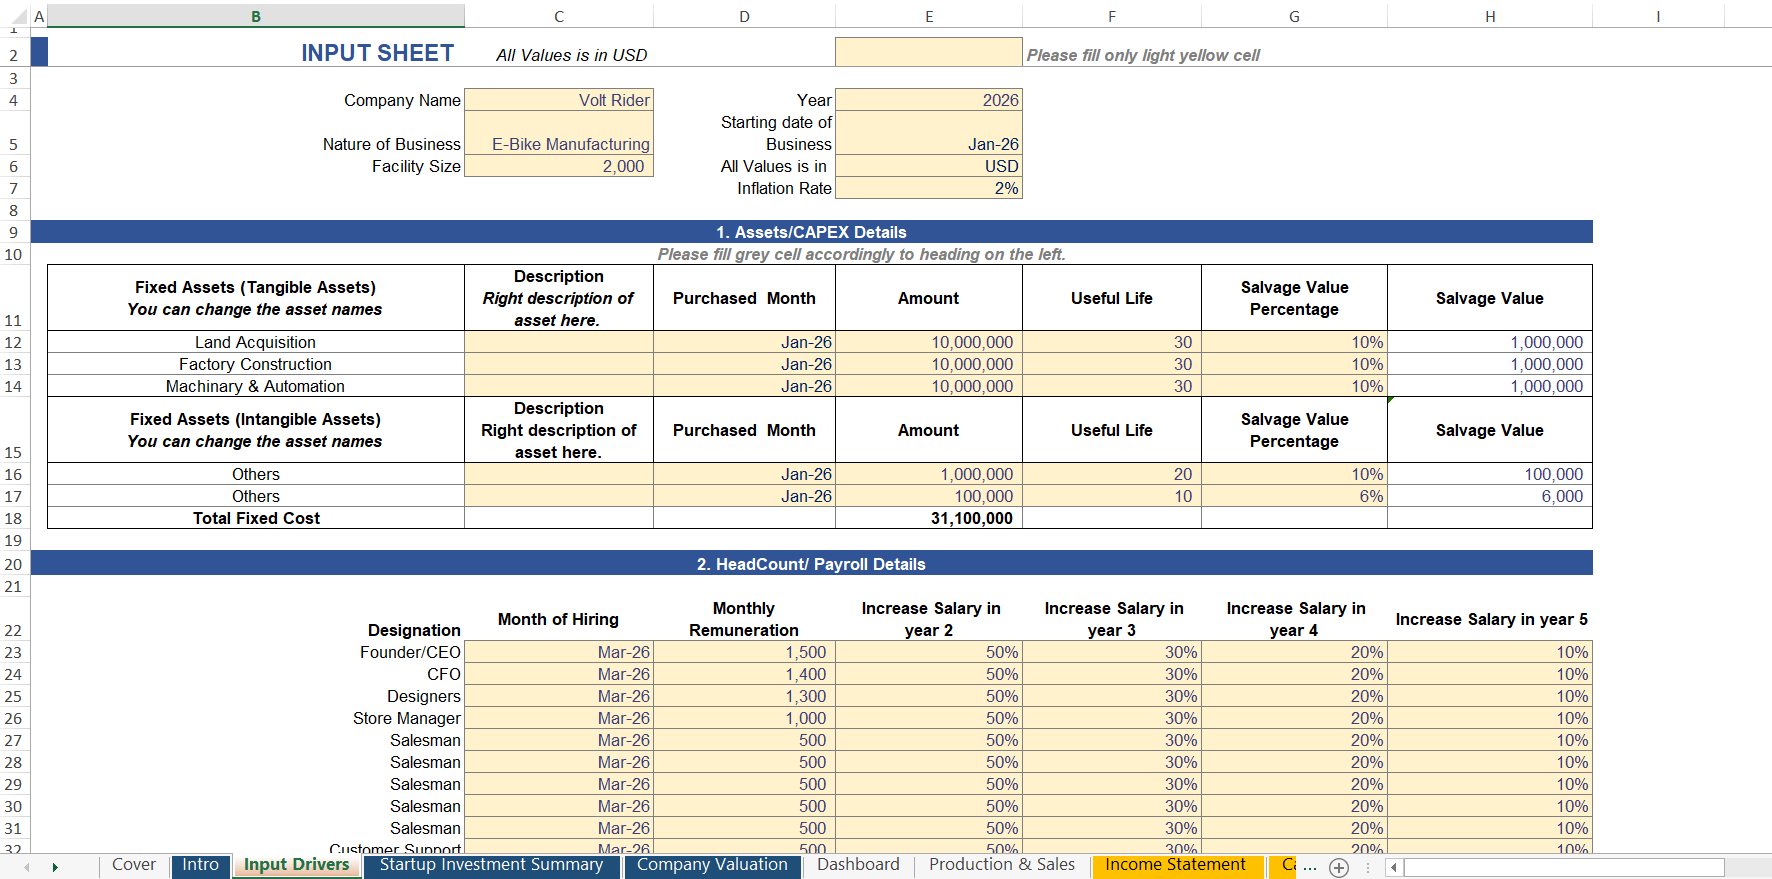The height and width of the screenshot is (879, 1772).
Task: Click the more sheets ellipsis
Action: click(x=1309, y=867)
